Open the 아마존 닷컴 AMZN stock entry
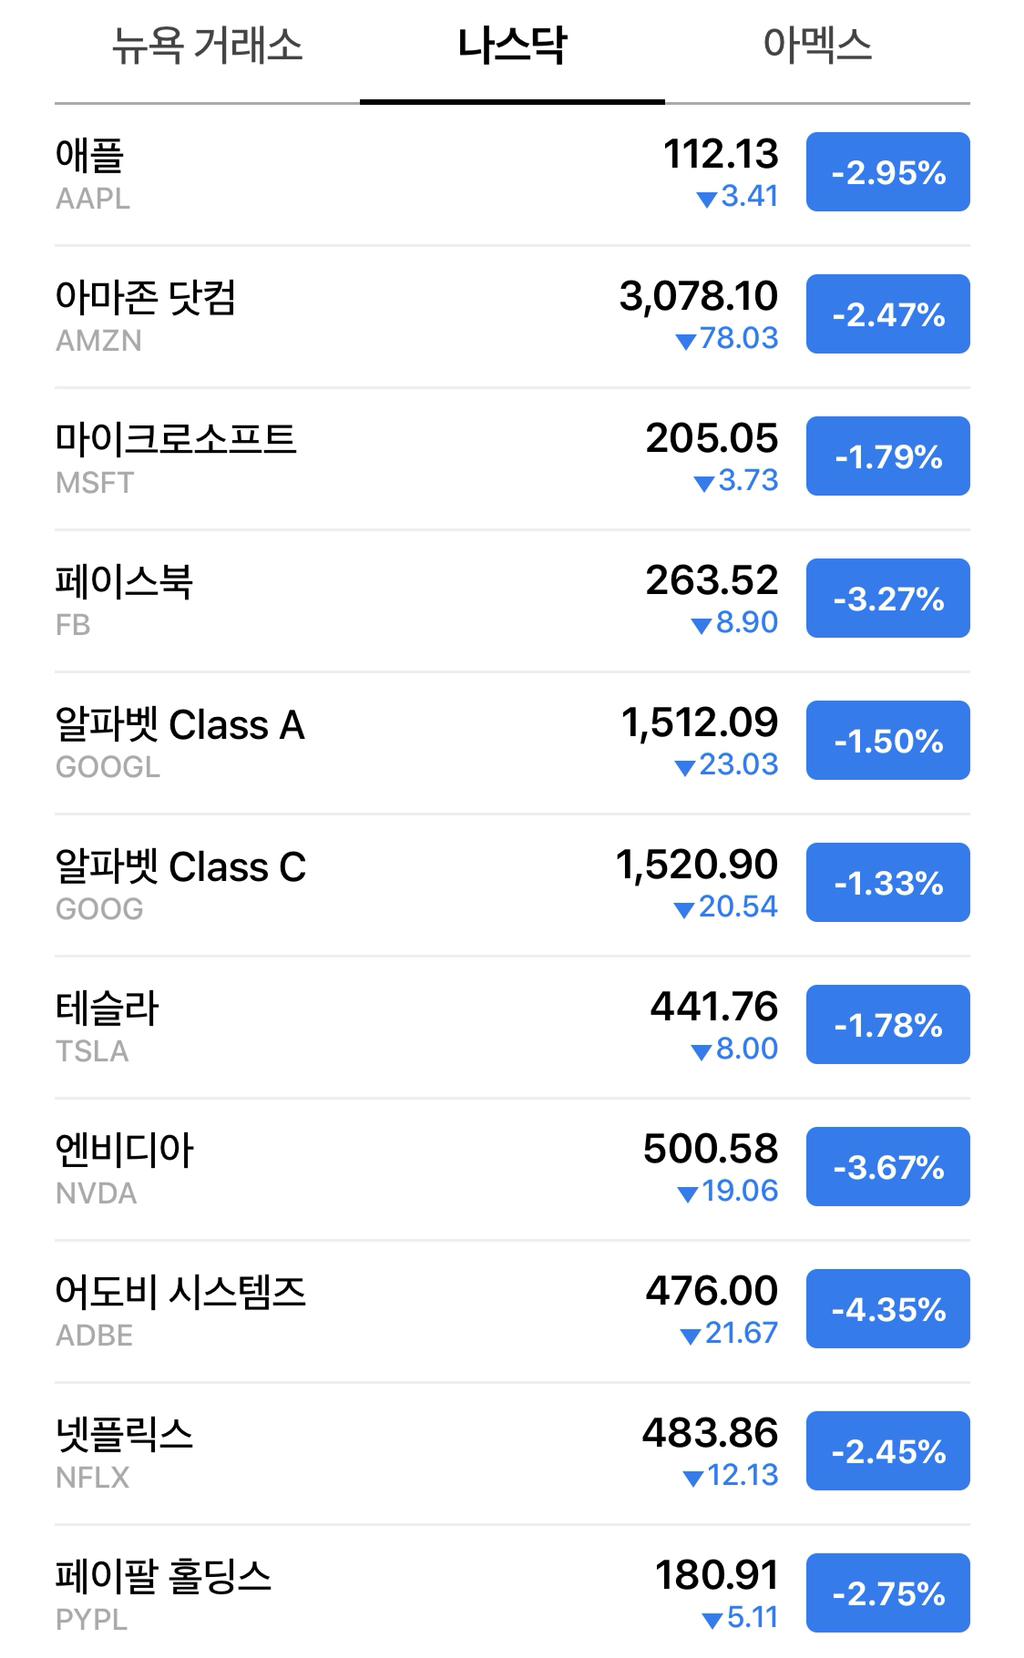The height and width of the screenshot is (1658, 1024). tap(512, 316)
